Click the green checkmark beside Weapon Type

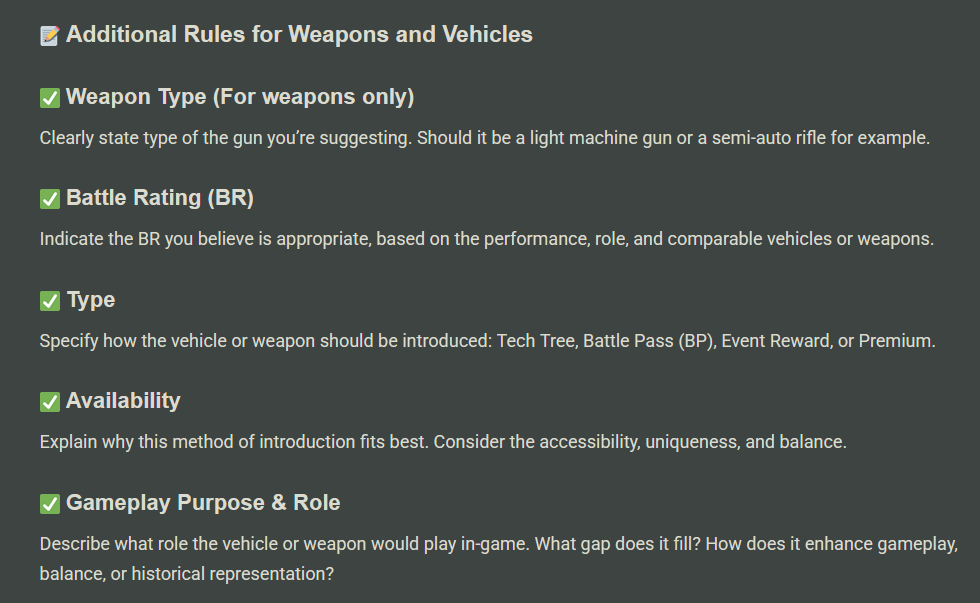[50, 98]
